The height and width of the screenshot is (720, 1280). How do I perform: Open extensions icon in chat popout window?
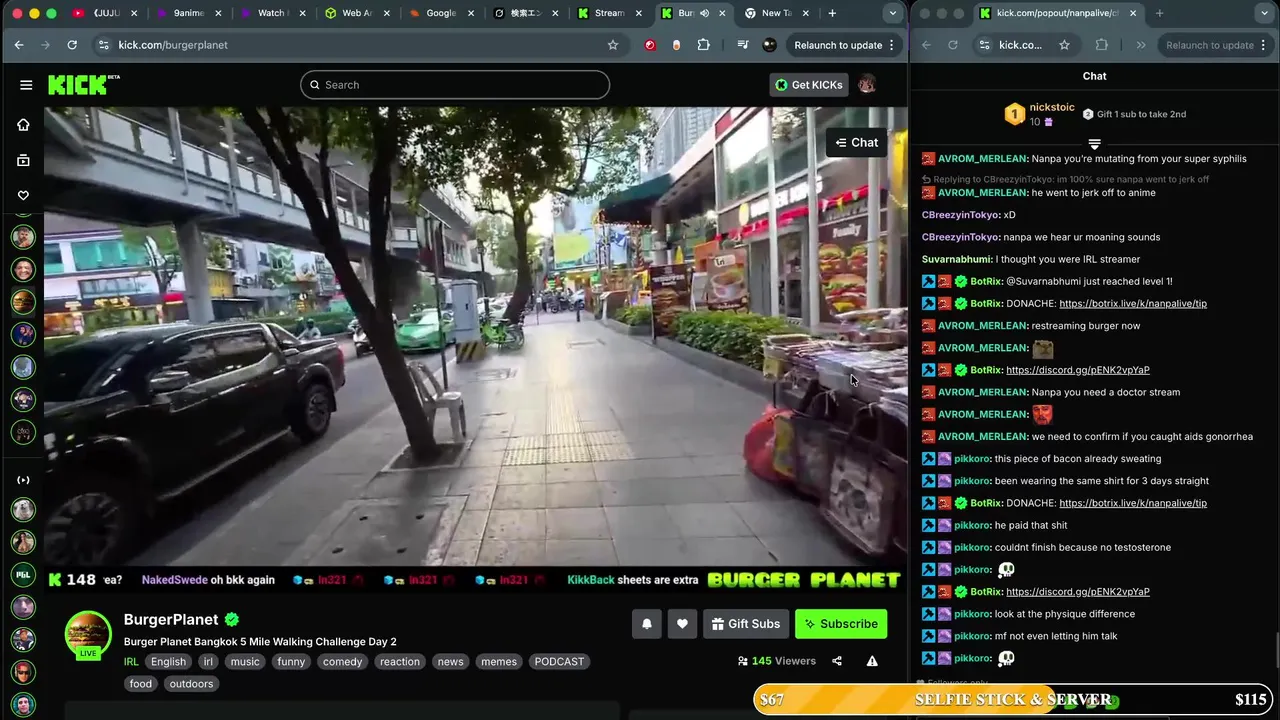click(1102, 45)
